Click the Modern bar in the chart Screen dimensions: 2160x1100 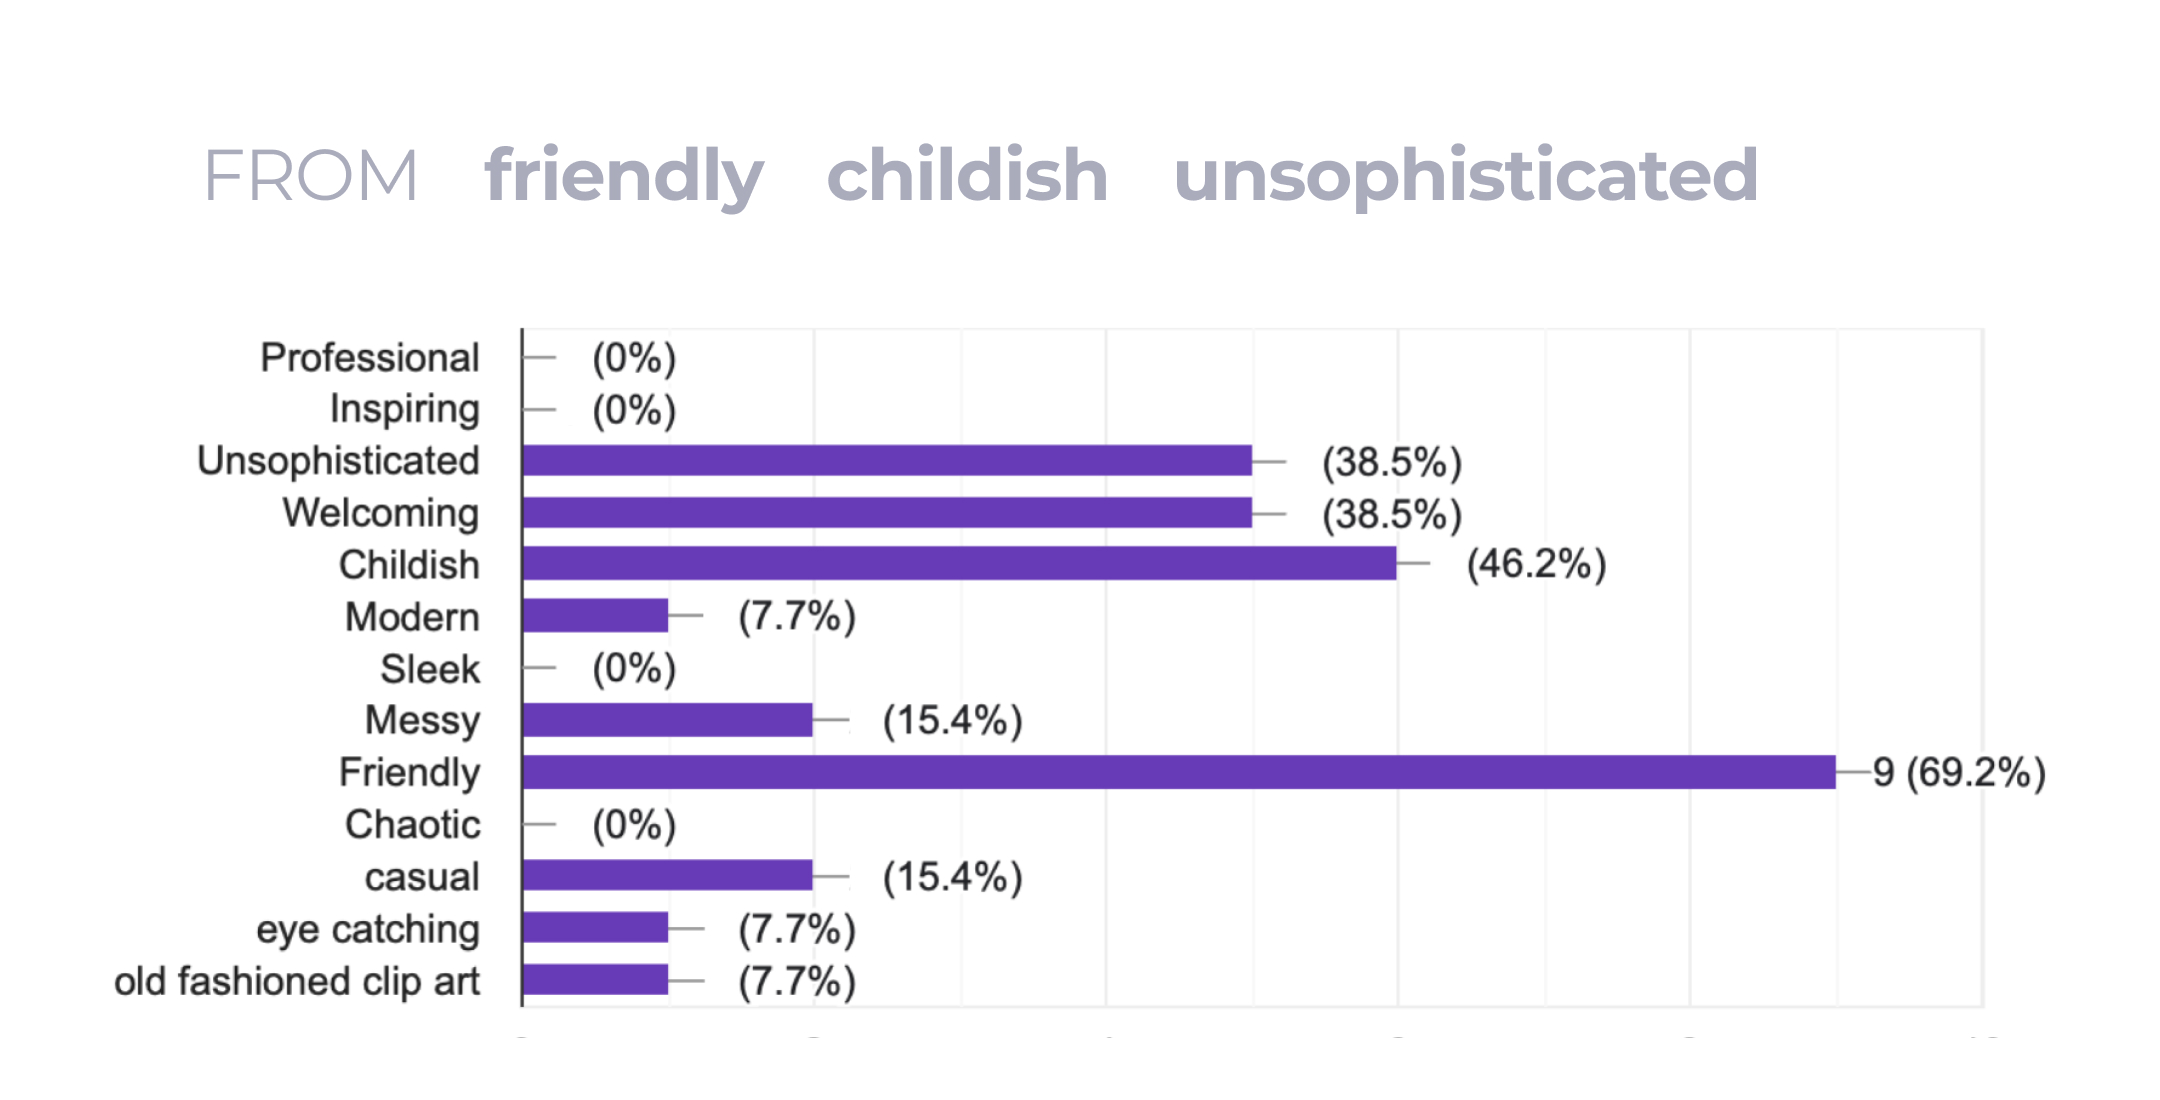pos(595,616)
